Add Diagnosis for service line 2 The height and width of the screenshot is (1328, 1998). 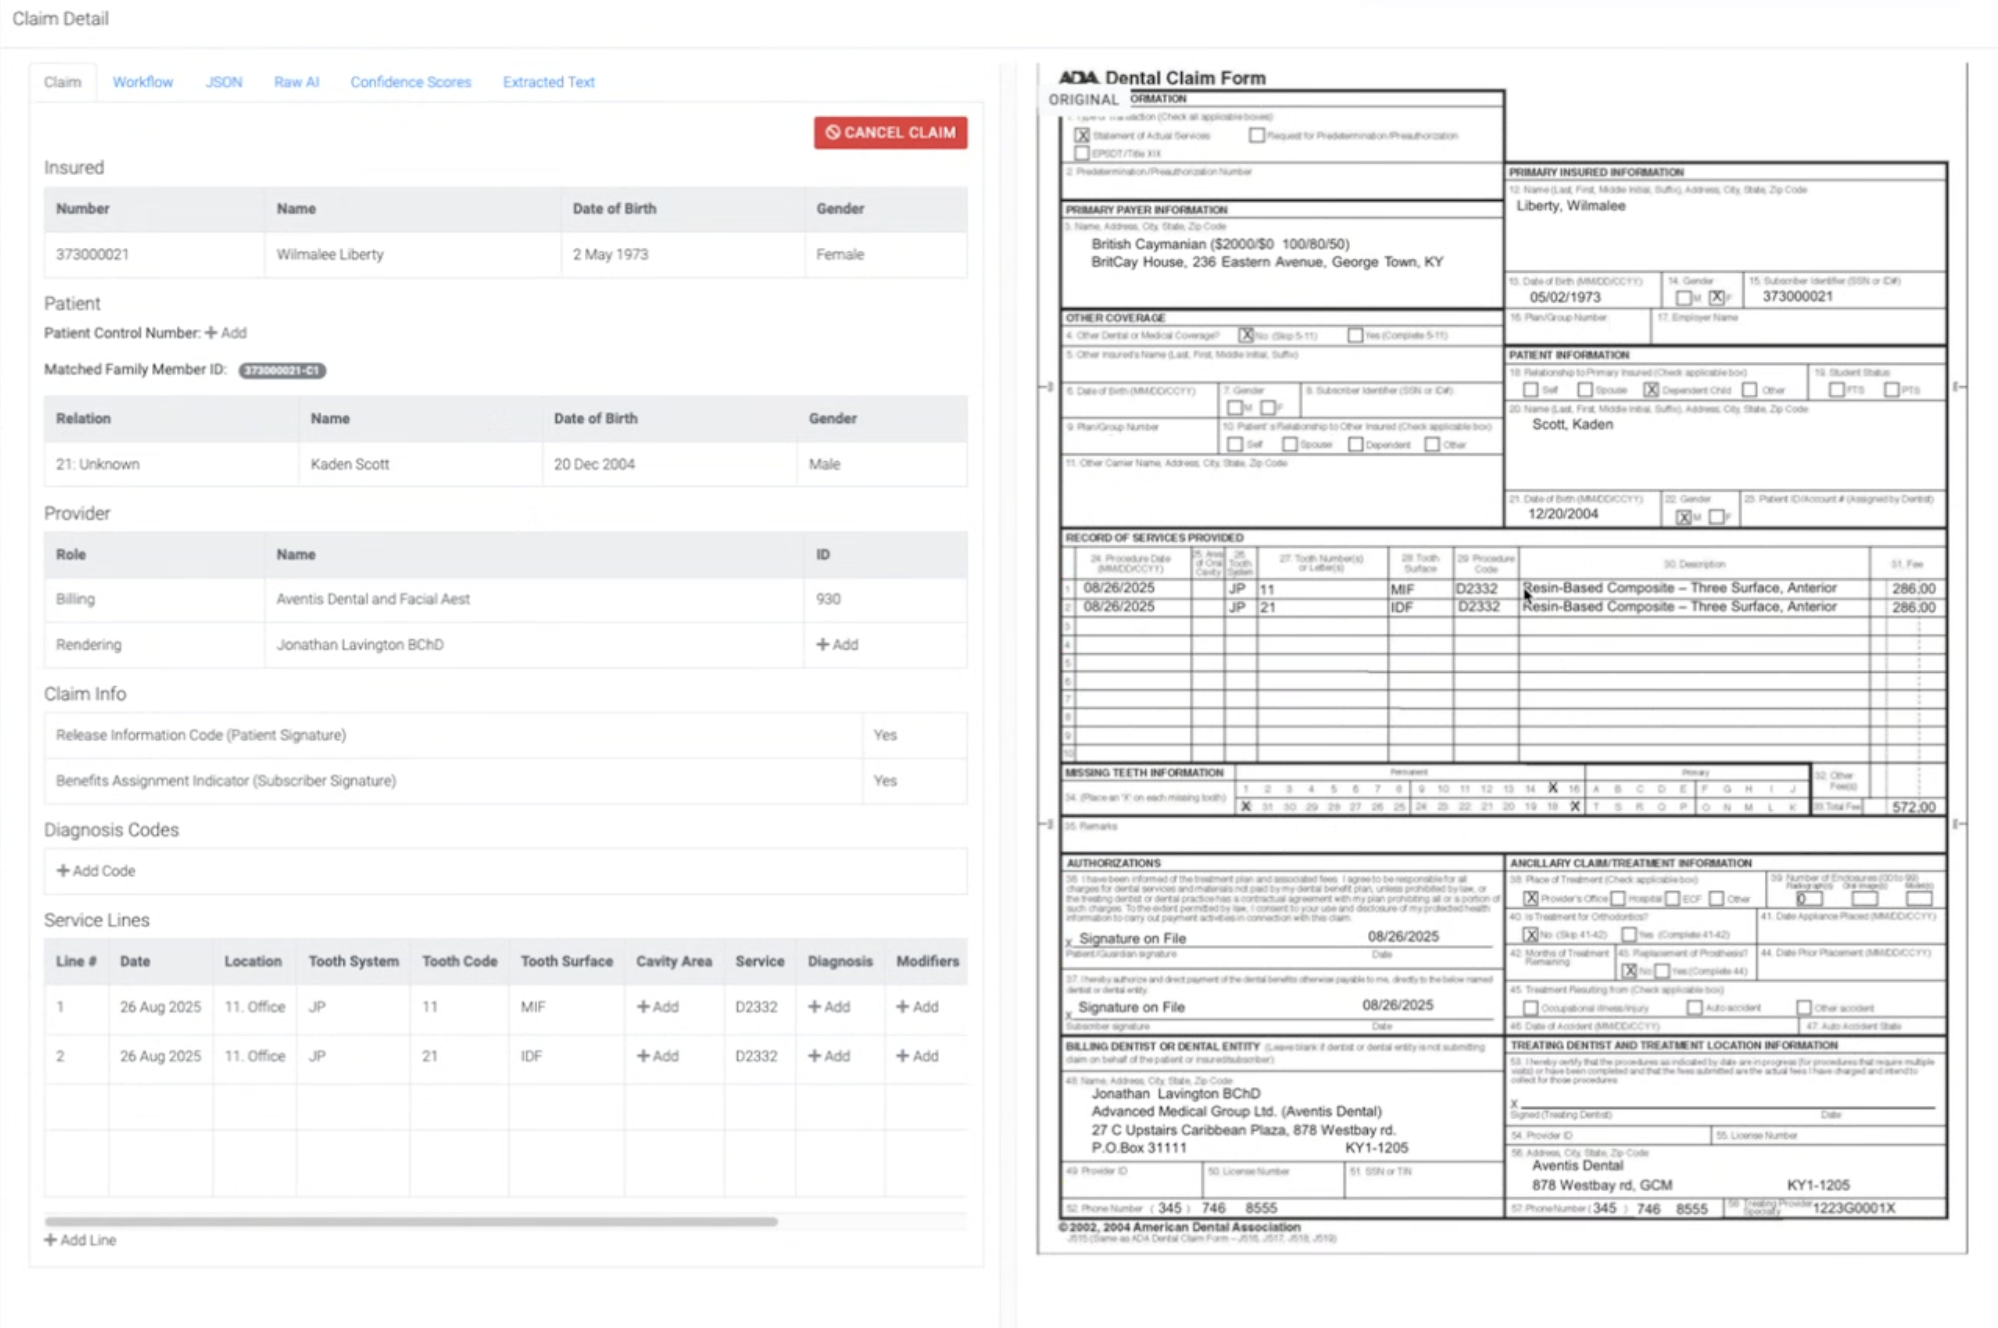829,1056
